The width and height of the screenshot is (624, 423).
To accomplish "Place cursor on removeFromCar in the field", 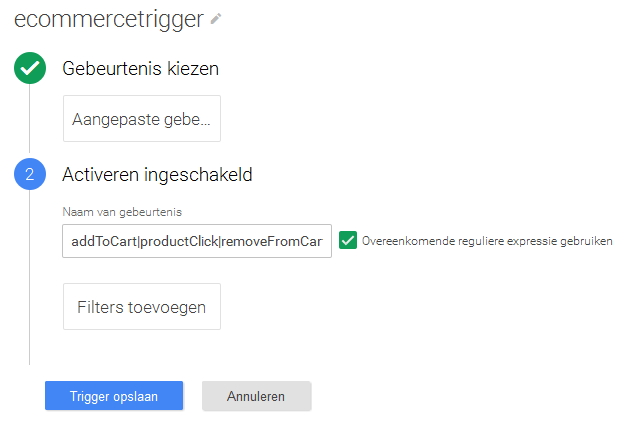I will 272,242.
